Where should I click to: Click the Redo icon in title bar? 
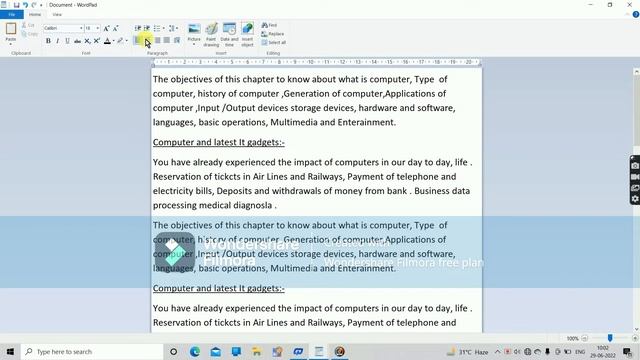point(34,5)
